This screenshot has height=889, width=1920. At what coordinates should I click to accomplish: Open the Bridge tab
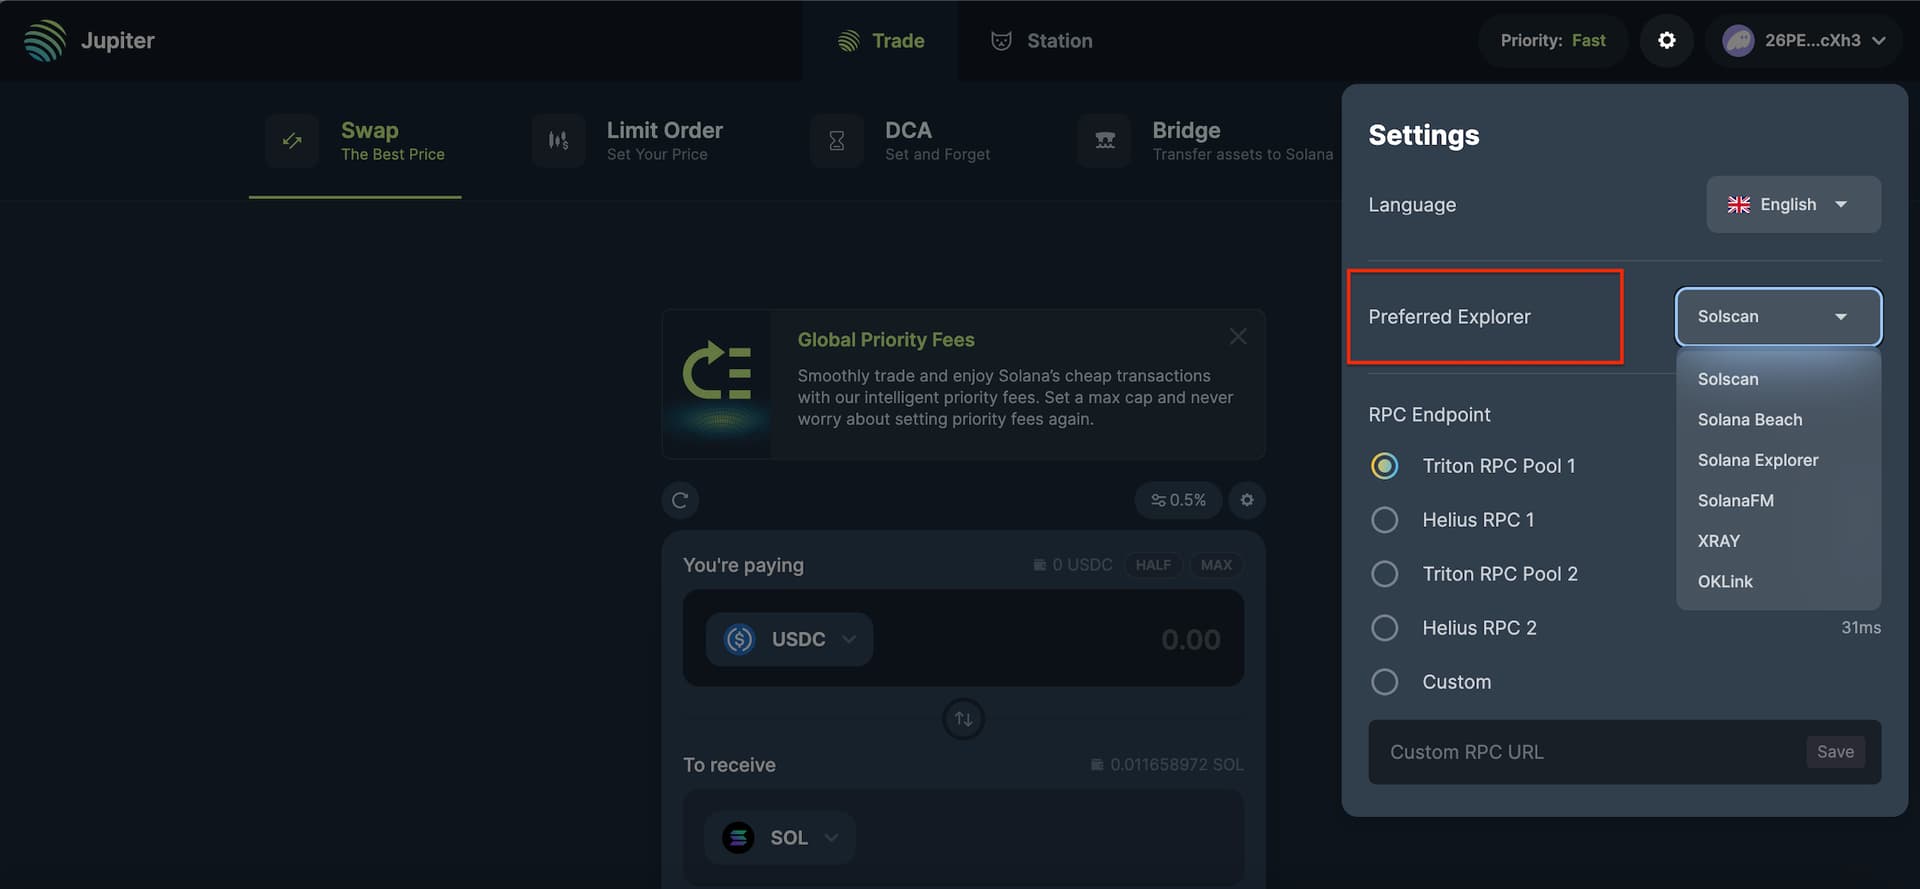[x=1205, y=141]
